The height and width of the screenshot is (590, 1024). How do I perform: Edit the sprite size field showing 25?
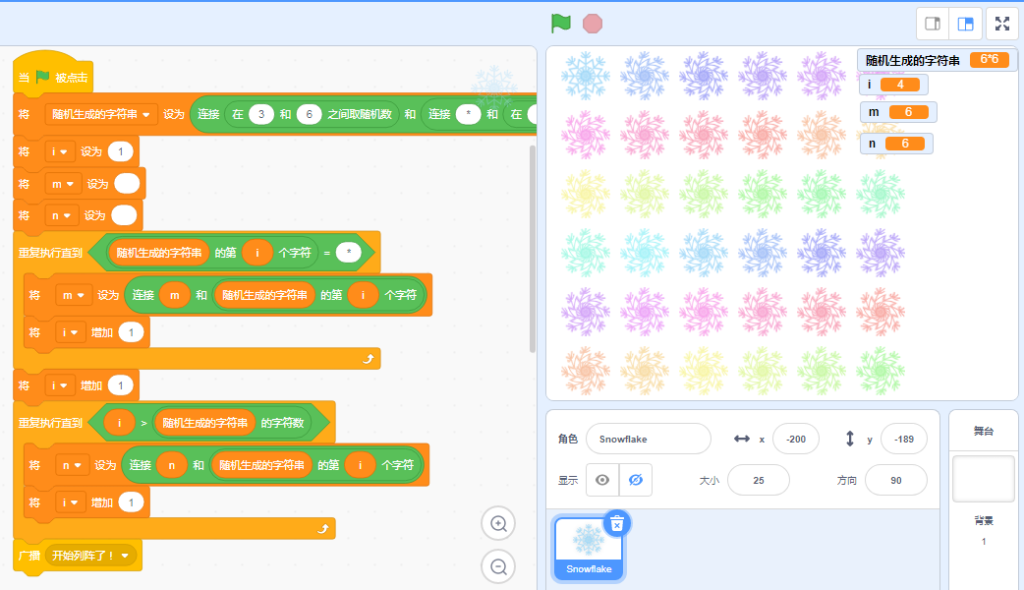[x=758, y=480]
